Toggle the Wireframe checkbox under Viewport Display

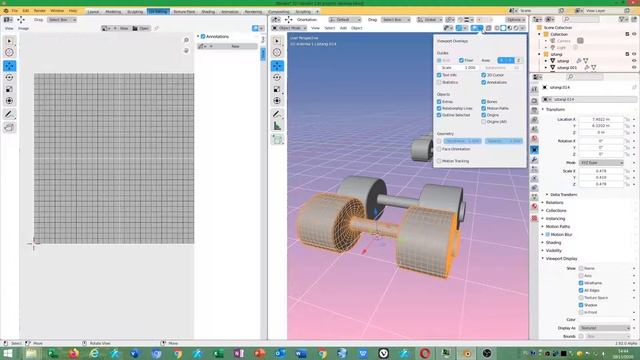click(x=581, y=283)
